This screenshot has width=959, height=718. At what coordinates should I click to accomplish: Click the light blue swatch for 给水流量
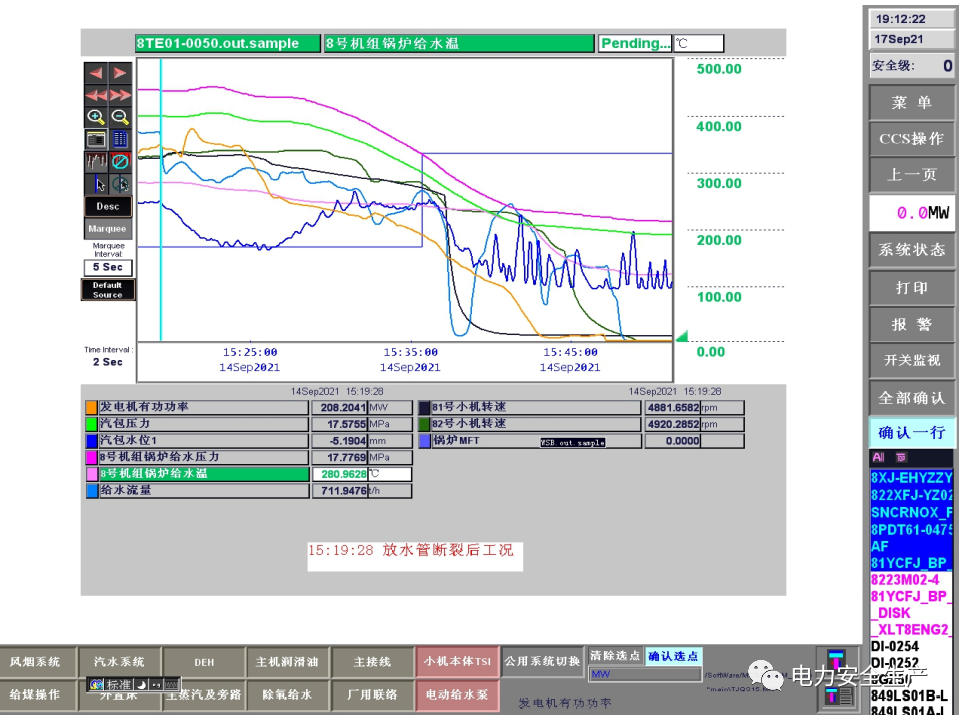coord(92,490)
